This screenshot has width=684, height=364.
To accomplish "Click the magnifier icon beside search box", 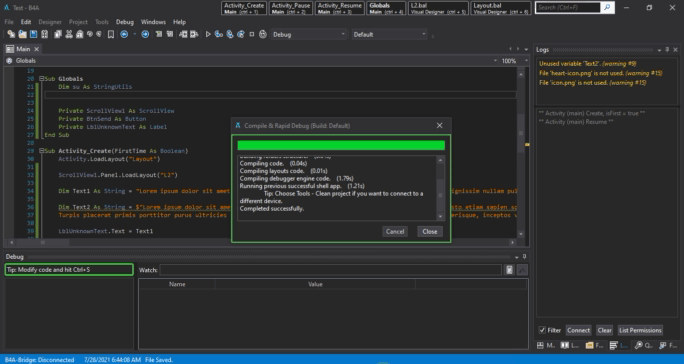I will click(x=607, y=7).
